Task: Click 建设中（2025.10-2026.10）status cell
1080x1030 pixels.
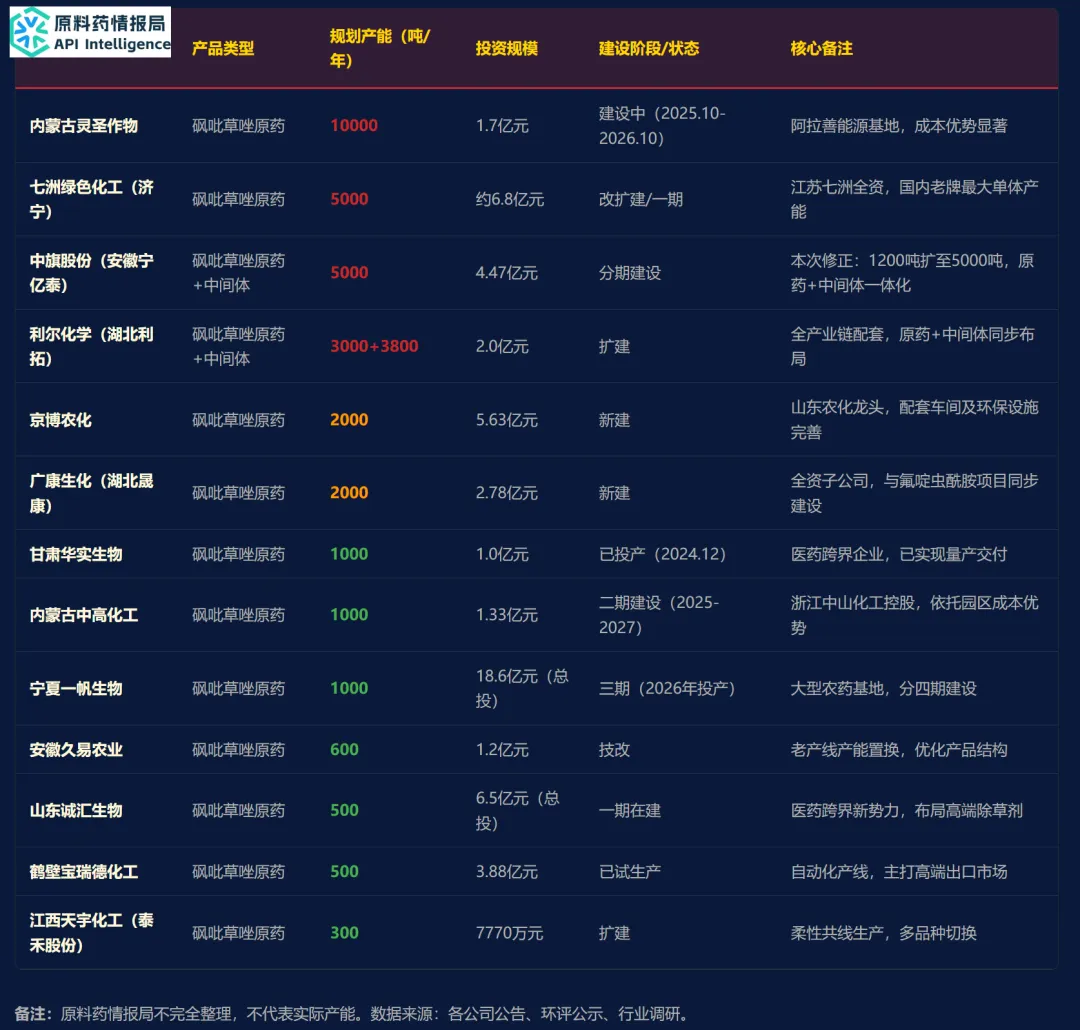Action: coord(662,125)
